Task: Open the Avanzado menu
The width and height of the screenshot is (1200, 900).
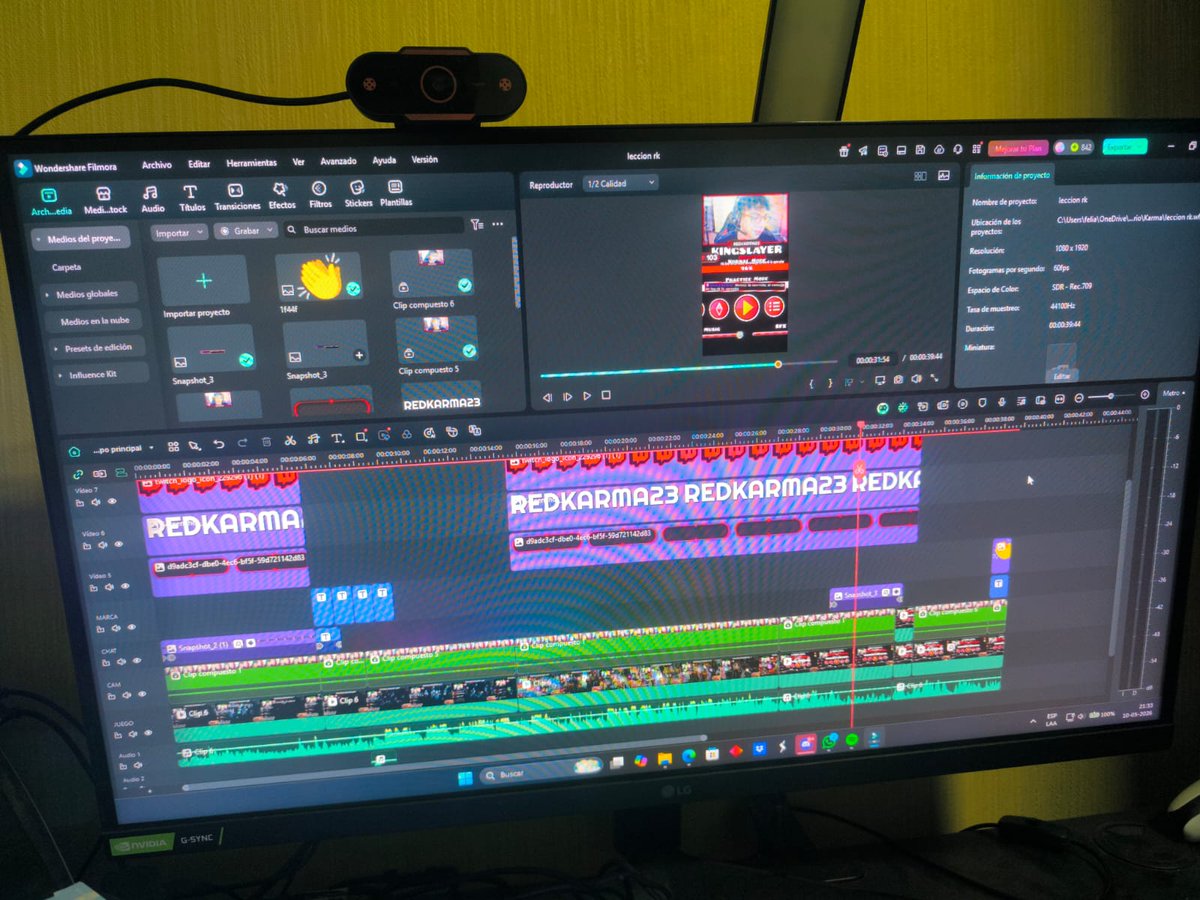Action: pos(338,160)
